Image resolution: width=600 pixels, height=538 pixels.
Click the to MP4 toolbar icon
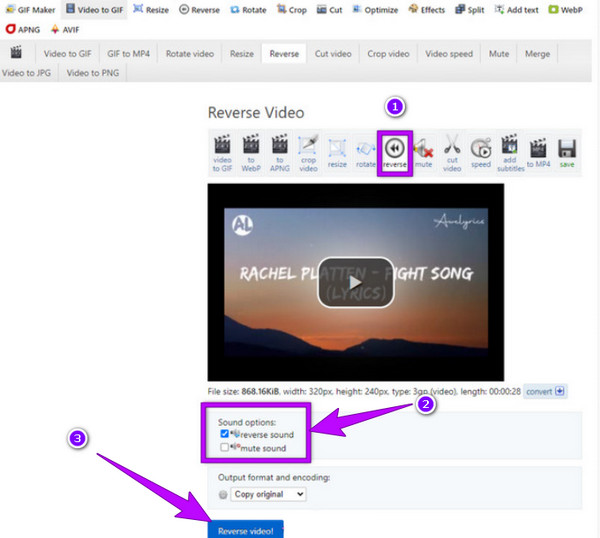coord(538,153)
